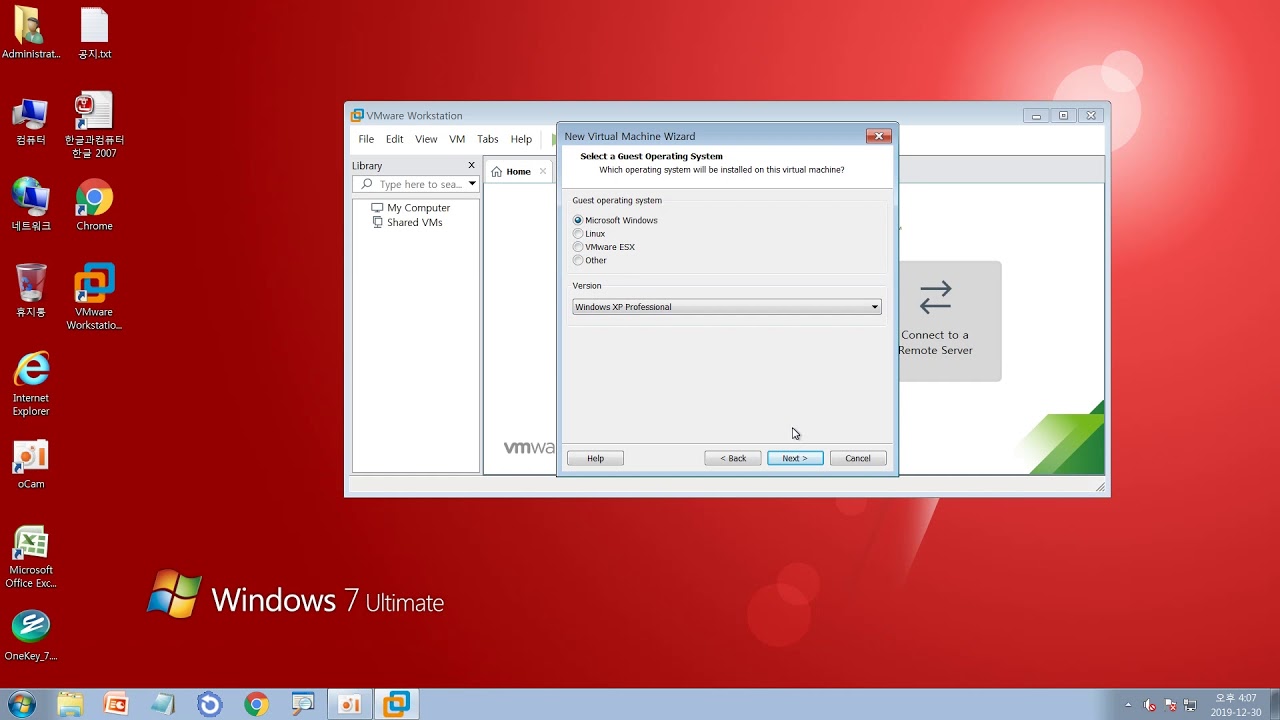This screenshot has width=1280, height=720.
Task: Open the blue circular arrow taskbar icon
Action: 209,704
